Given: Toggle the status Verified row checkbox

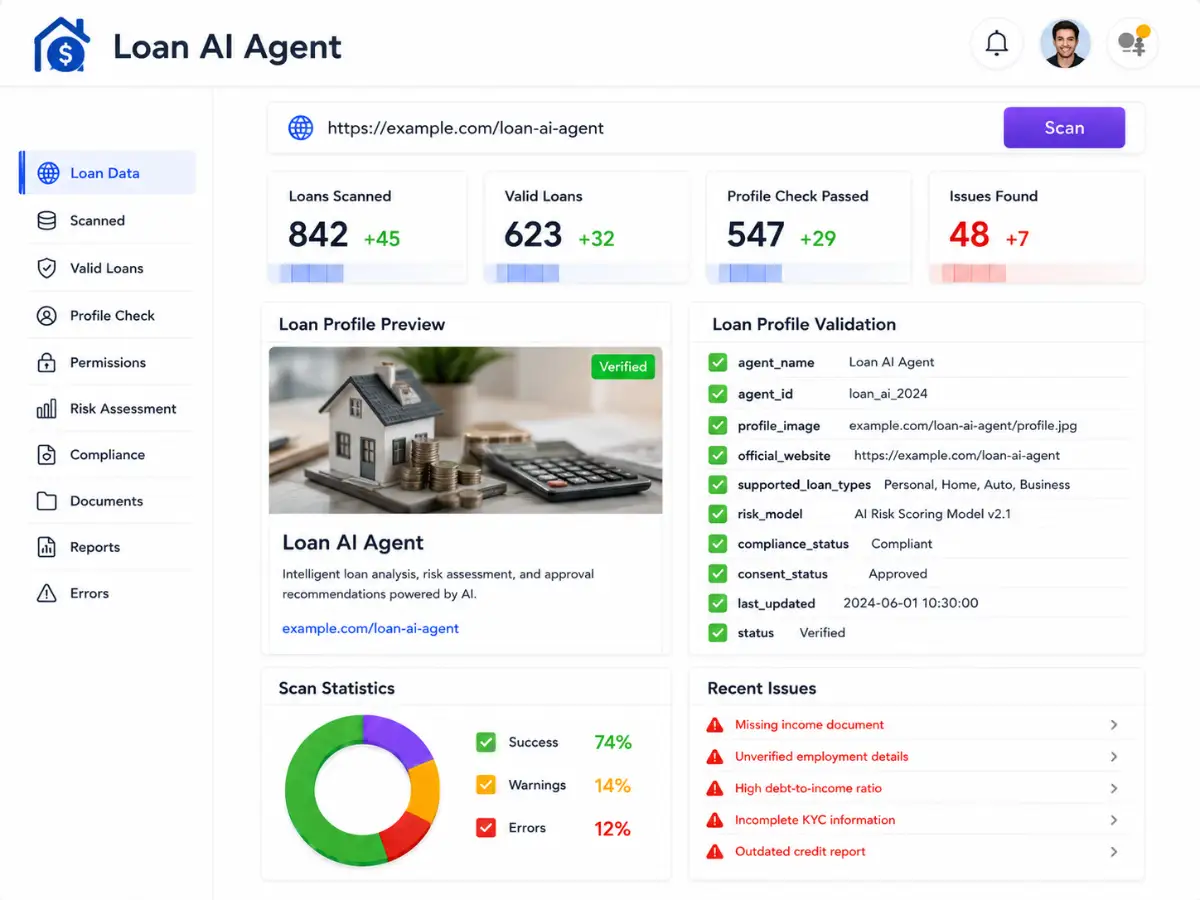Looking at the screenshot, I should click(718, 633).
